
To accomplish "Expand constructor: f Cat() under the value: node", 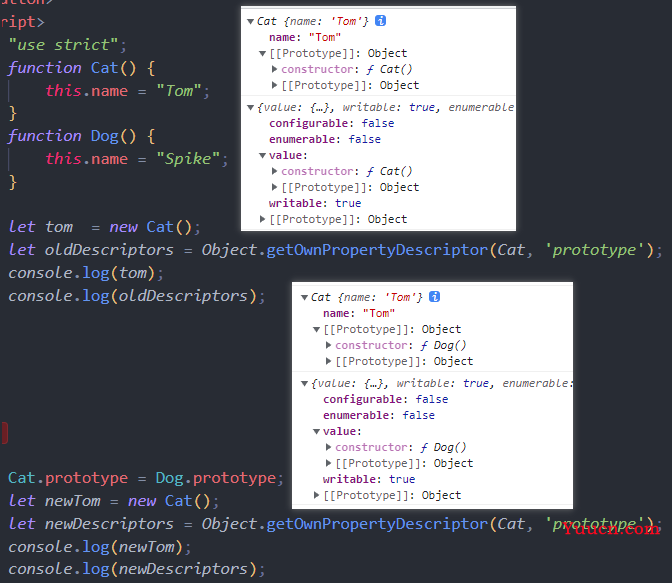I will (x=275, y=171).
